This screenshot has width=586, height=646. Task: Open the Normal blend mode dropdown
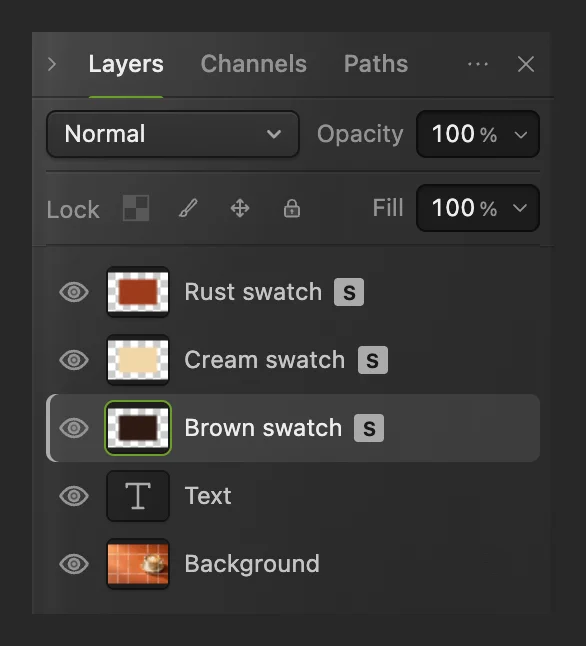(x=173, y=134)
